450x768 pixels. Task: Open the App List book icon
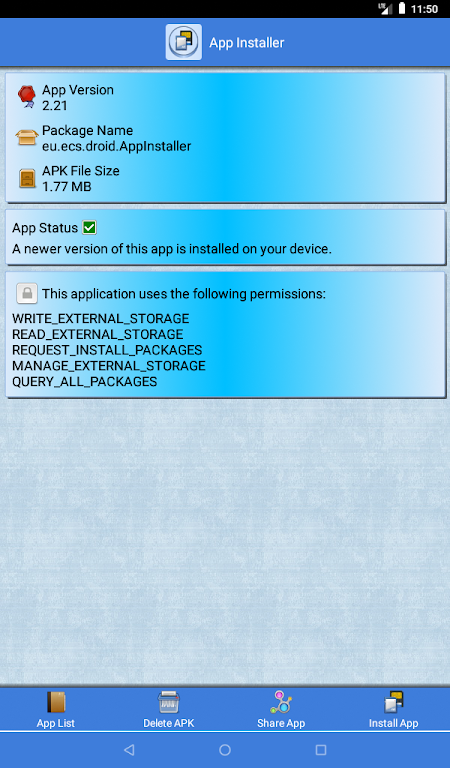pos(55,702)
